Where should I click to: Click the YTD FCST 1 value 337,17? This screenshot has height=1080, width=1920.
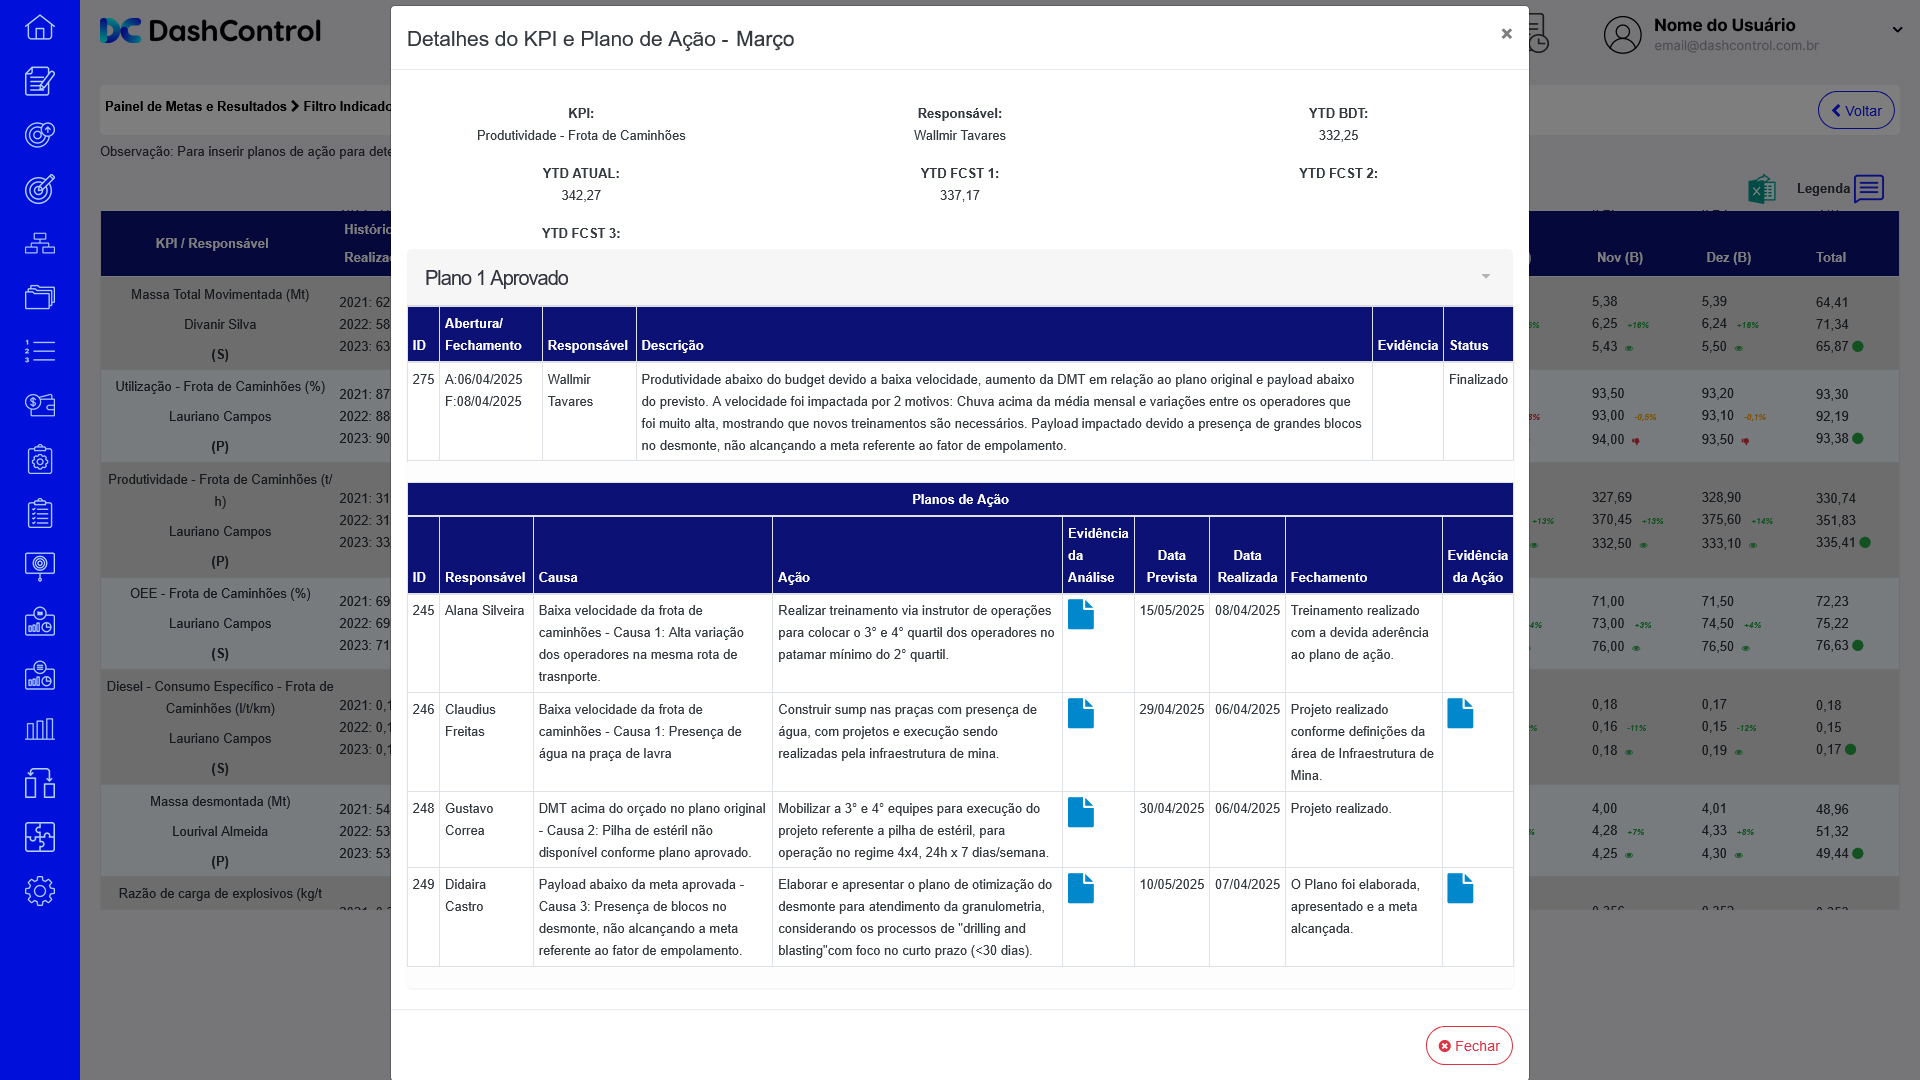(x=960, y=195)
